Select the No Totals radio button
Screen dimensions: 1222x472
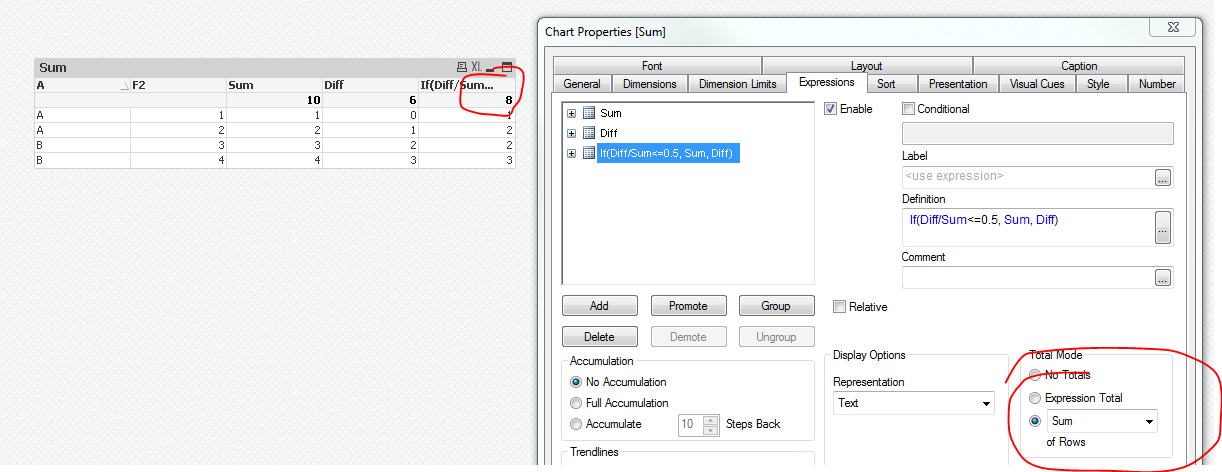click(1035, 375)
